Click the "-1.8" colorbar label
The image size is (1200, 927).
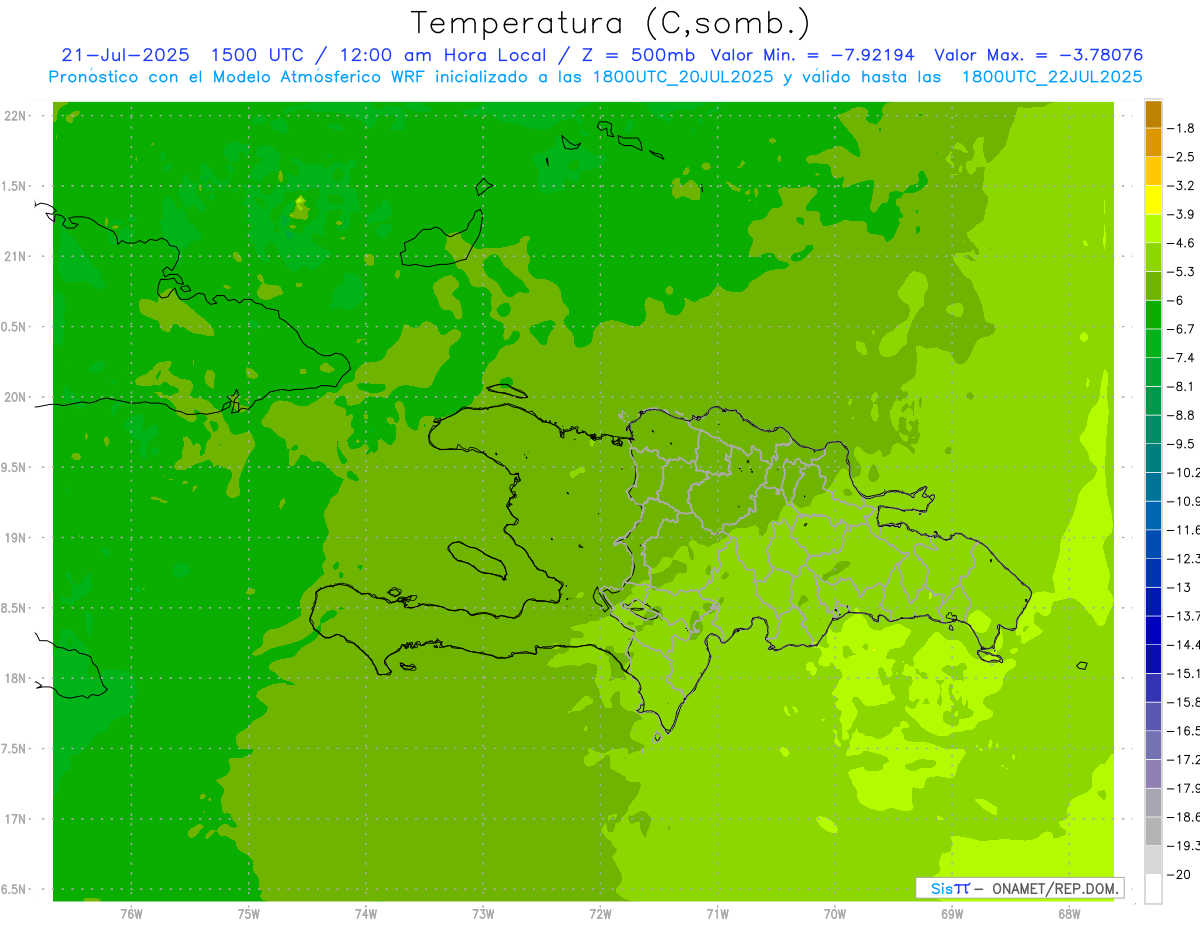point(1181,128)
